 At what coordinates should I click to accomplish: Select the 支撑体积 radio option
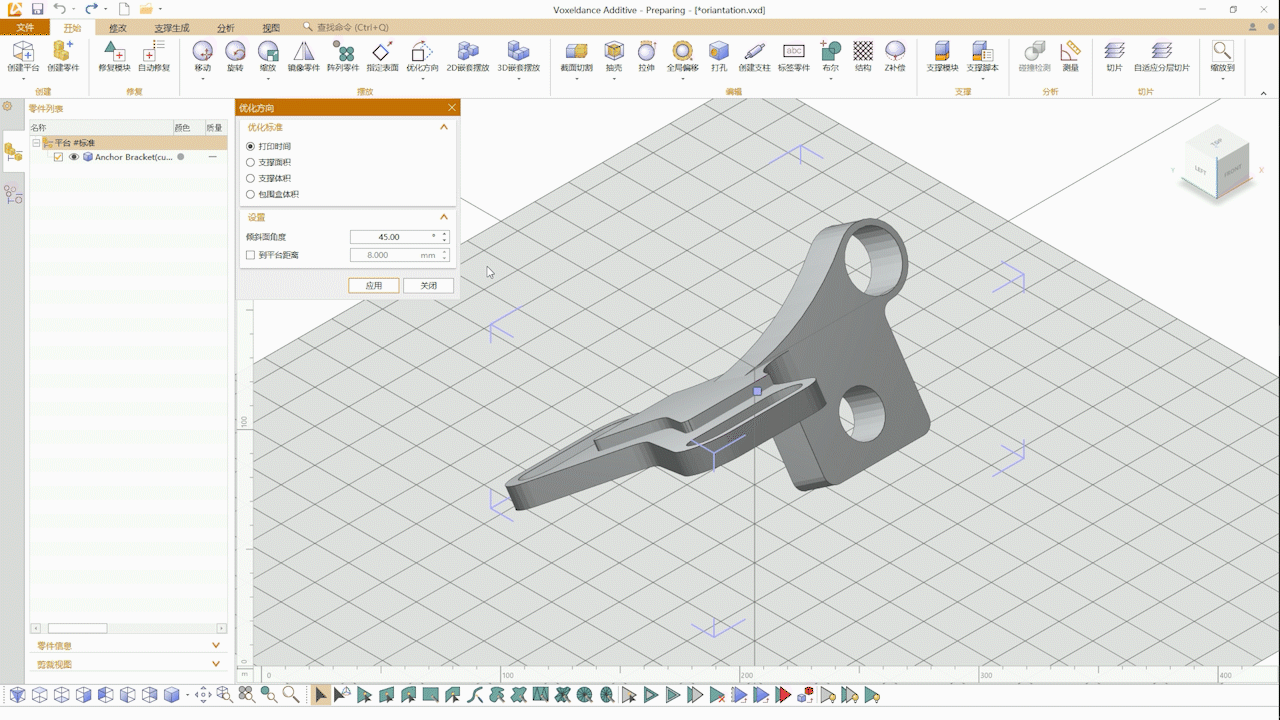pos(251,178)
